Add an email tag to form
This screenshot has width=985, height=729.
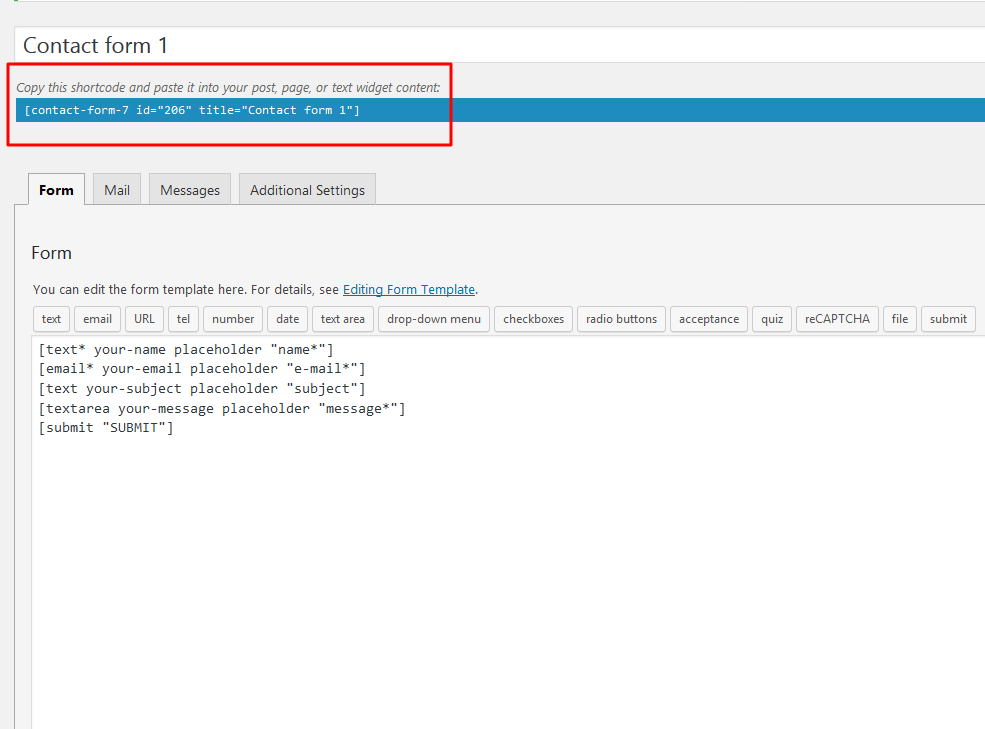pyautogui.click(x=97, y=319)
